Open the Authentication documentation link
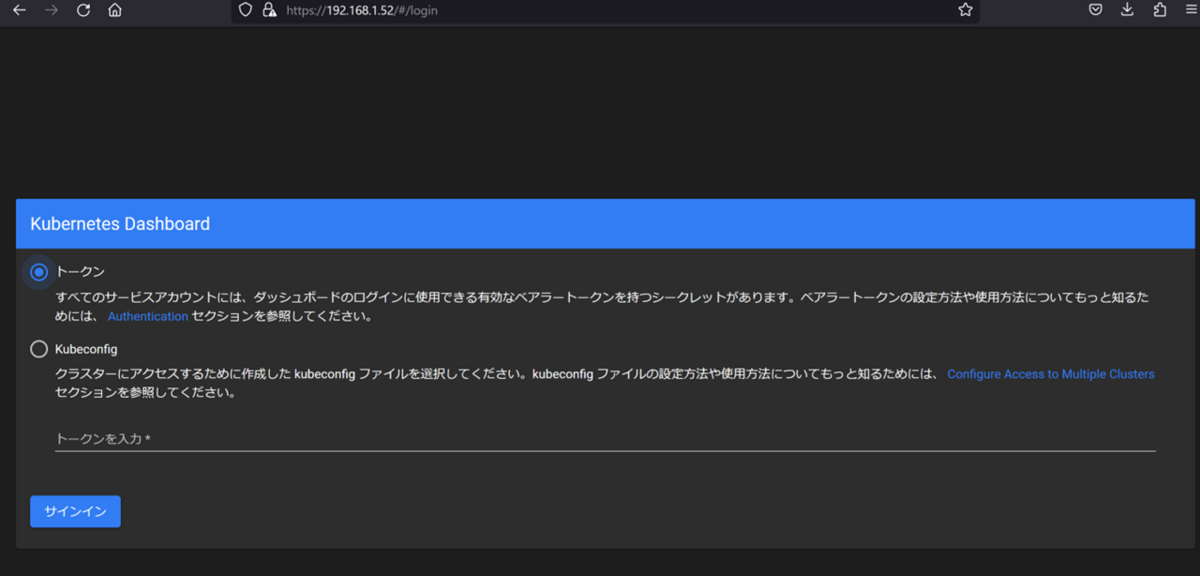 coord(147,315)
